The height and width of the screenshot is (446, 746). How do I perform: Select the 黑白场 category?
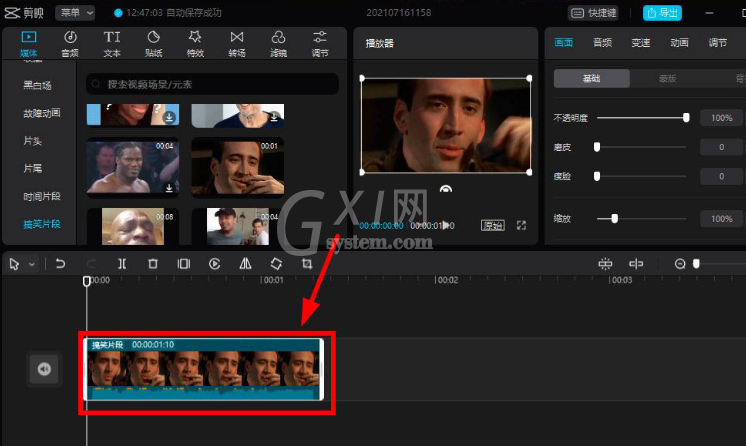click(37, 86)
